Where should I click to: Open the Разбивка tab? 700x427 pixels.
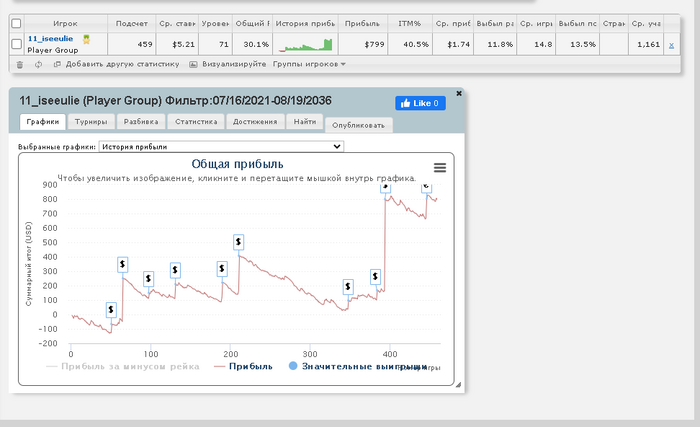click(141, 121)
